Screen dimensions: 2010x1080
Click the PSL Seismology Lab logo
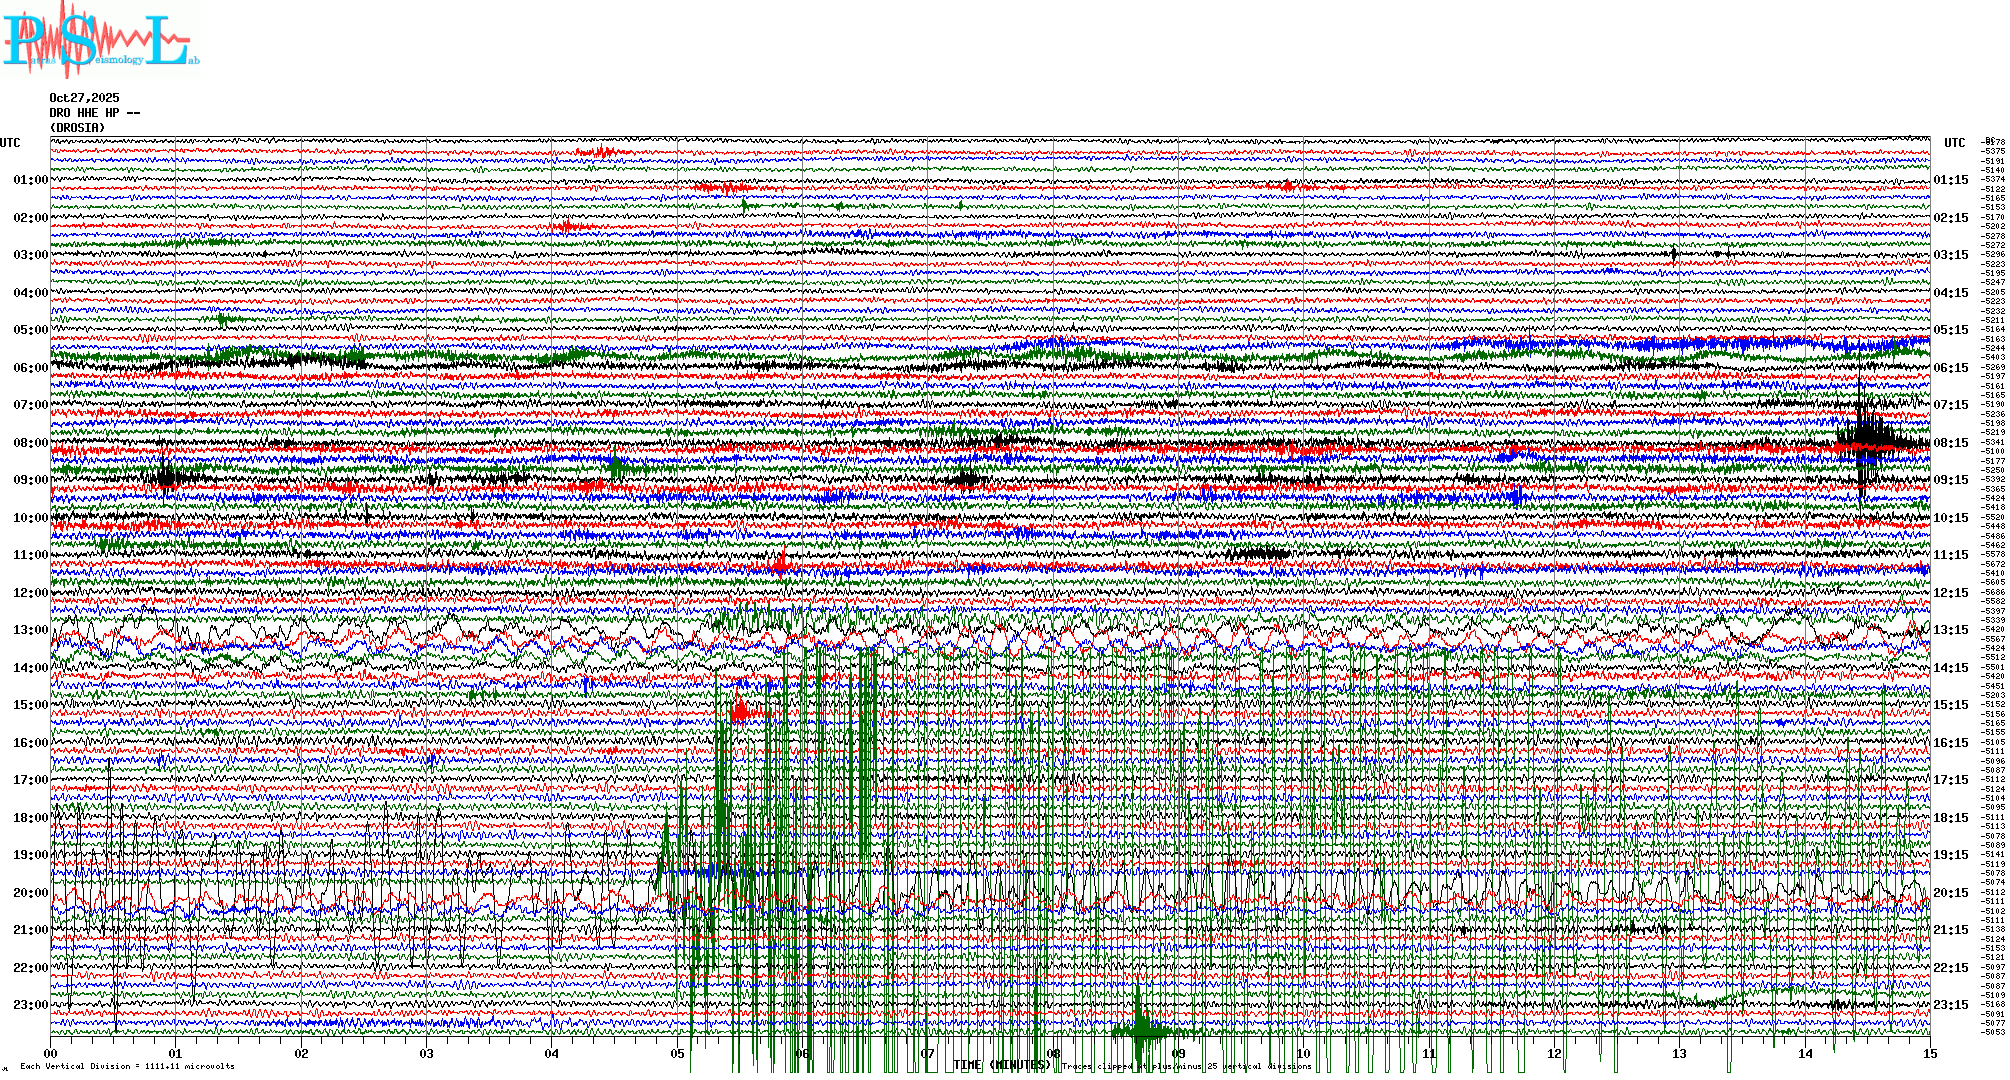pos(100,40)
